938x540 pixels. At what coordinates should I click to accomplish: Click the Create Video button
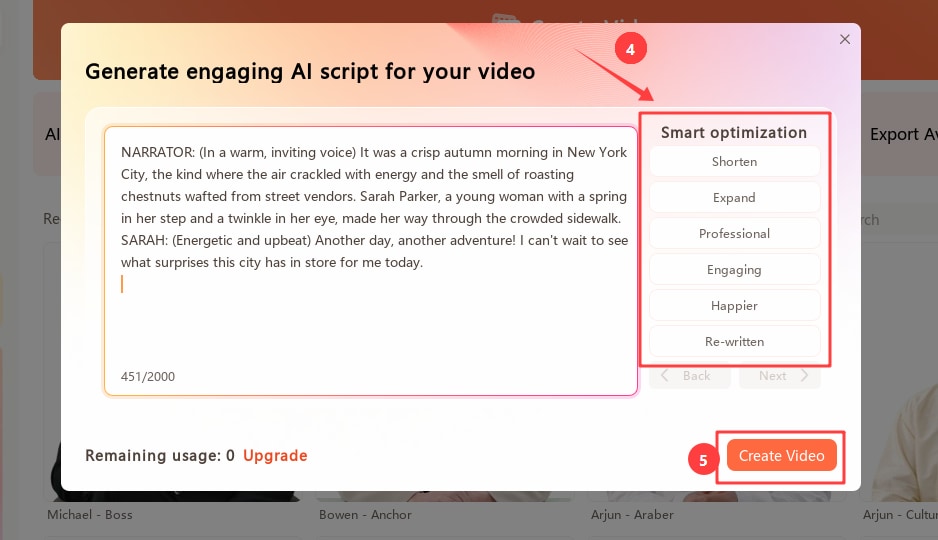pos(781,456)
